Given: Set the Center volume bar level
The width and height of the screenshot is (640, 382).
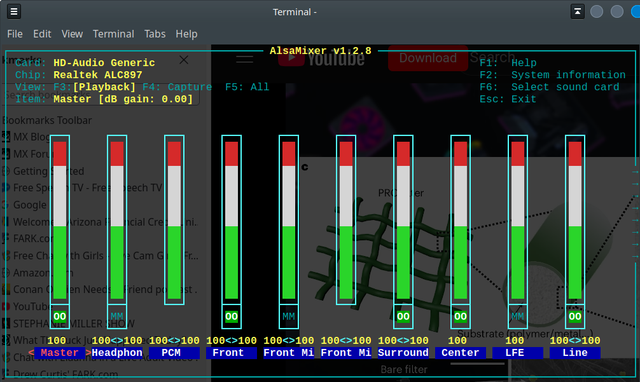Looking at the screenshot, I should click(460, 220).
